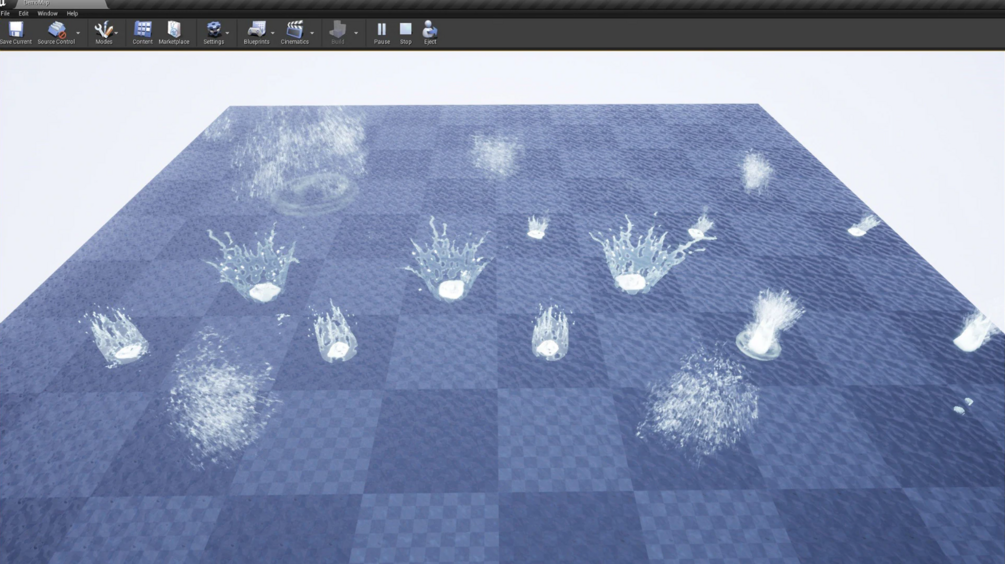Open the Window menu

tap(47, 13)
